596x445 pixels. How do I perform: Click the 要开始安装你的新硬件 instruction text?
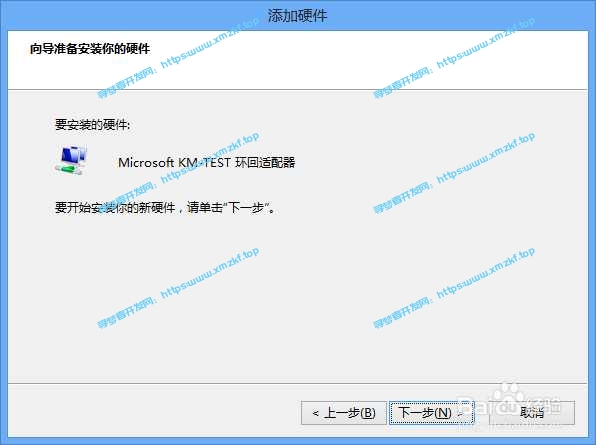pos(164,208)
